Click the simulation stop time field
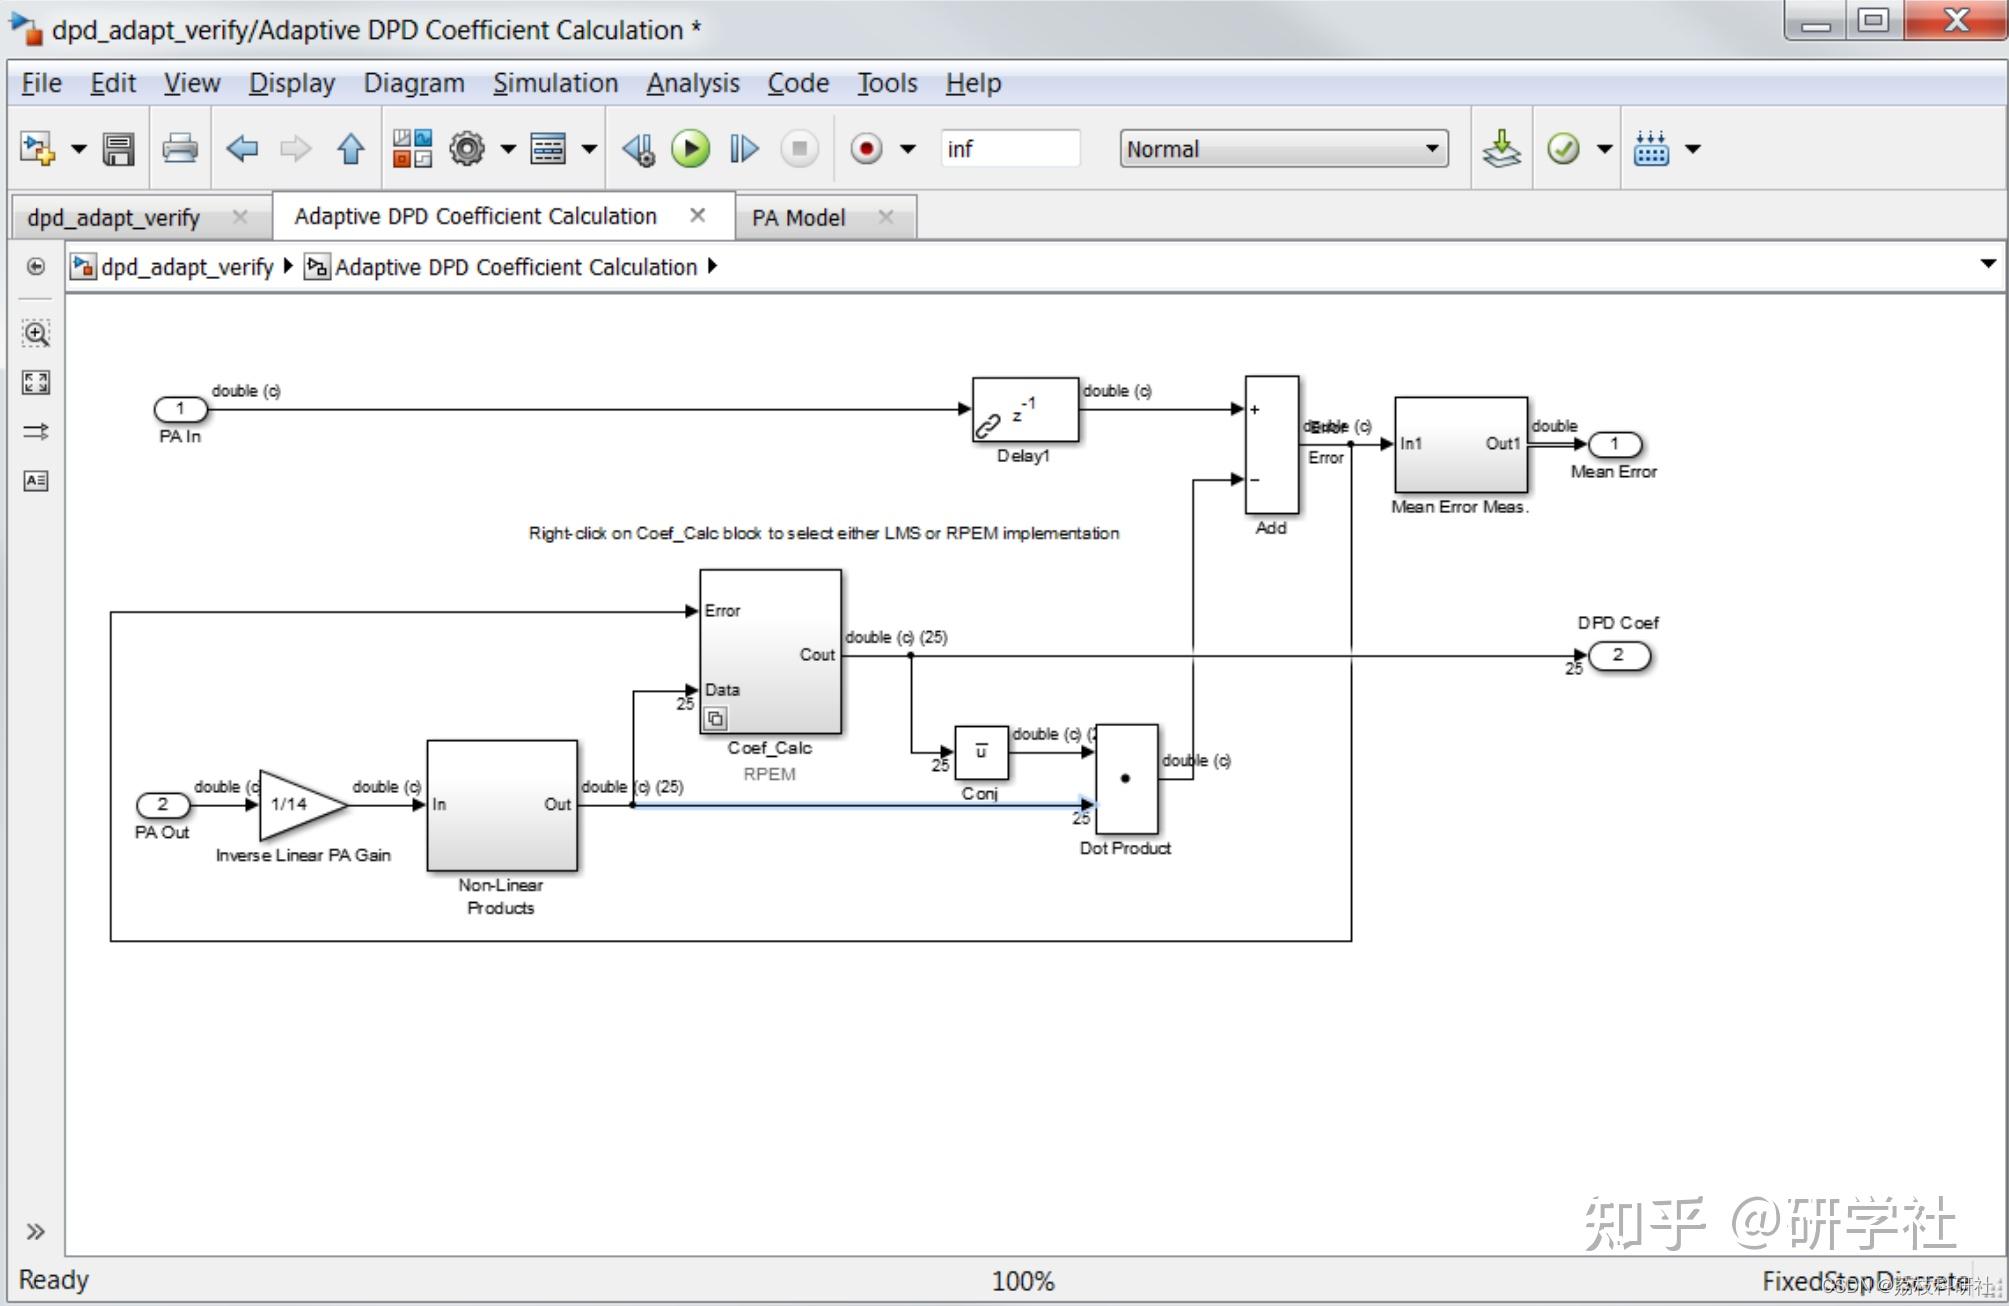2009x1306 pixels. click(x=1008, y=149)
